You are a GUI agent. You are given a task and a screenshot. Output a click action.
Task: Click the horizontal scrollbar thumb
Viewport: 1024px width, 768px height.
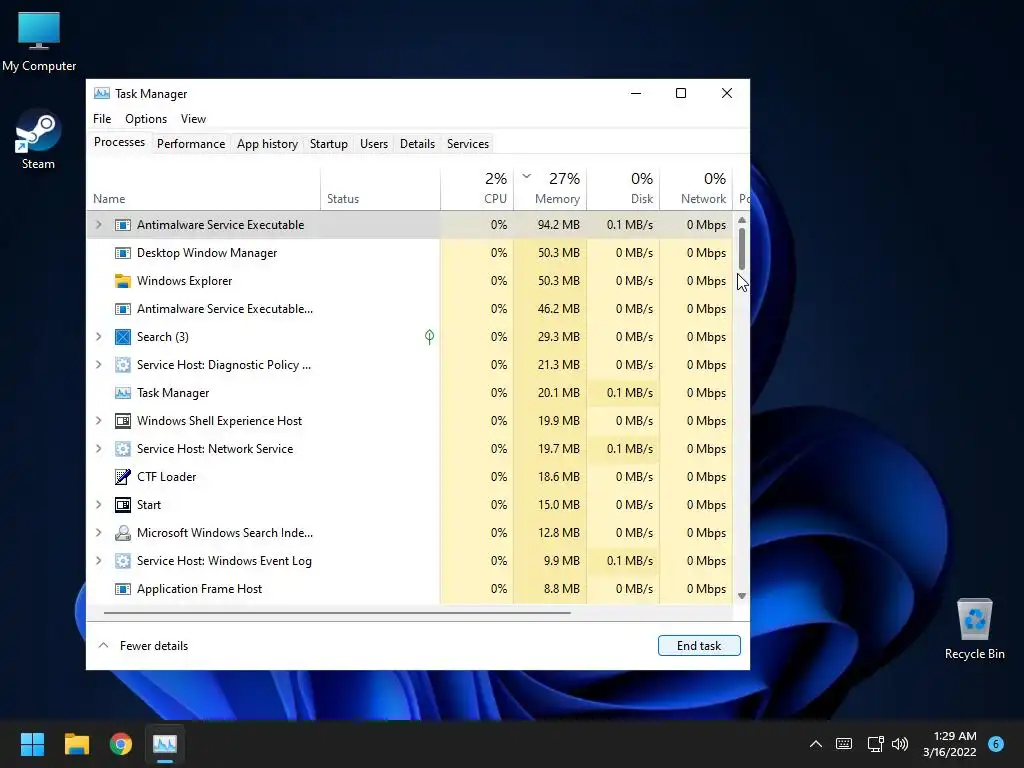[337, 613]
